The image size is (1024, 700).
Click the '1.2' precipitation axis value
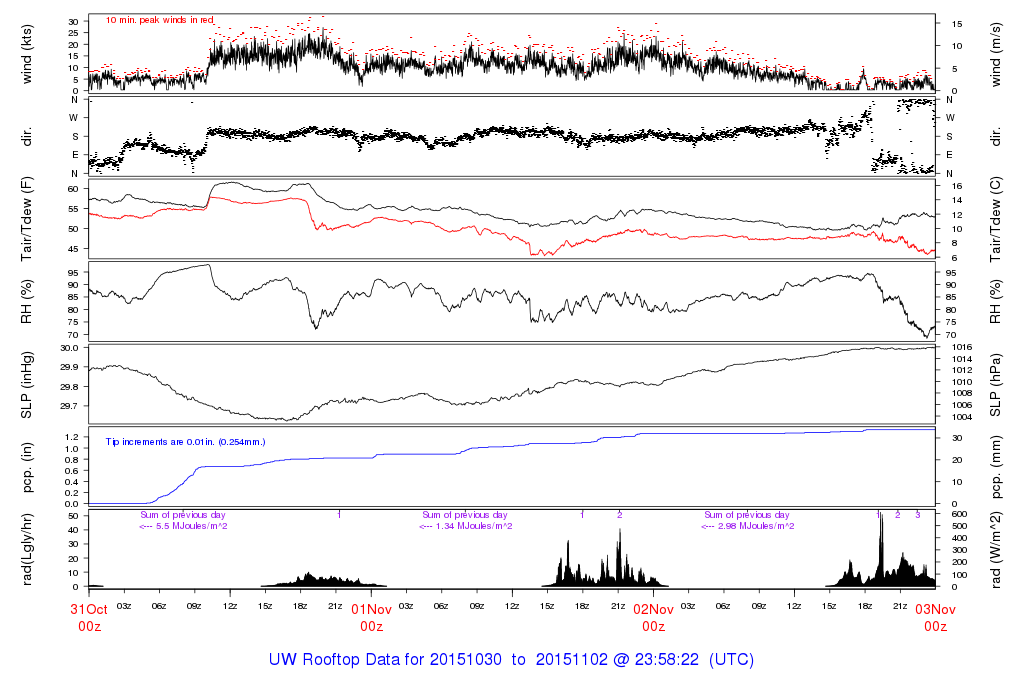[72, 437]
